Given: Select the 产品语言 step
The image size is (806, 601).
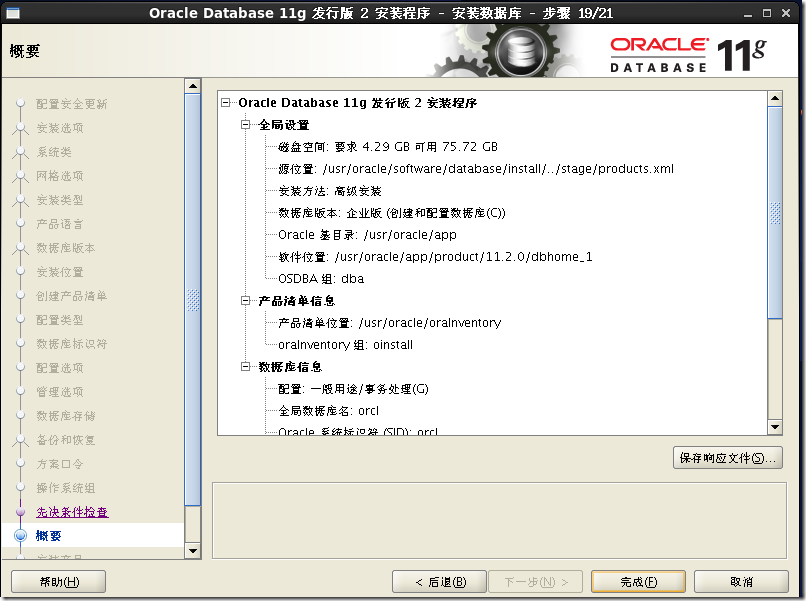Looking at the screenshot, I should pyautogui.click(x=60, y=224).
